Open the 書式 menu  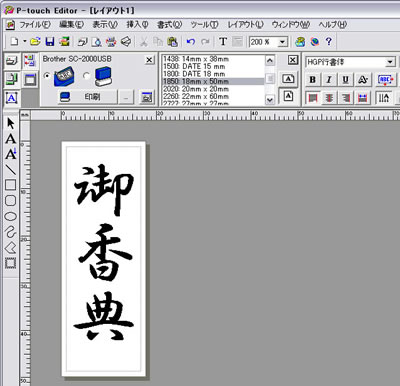169,24
